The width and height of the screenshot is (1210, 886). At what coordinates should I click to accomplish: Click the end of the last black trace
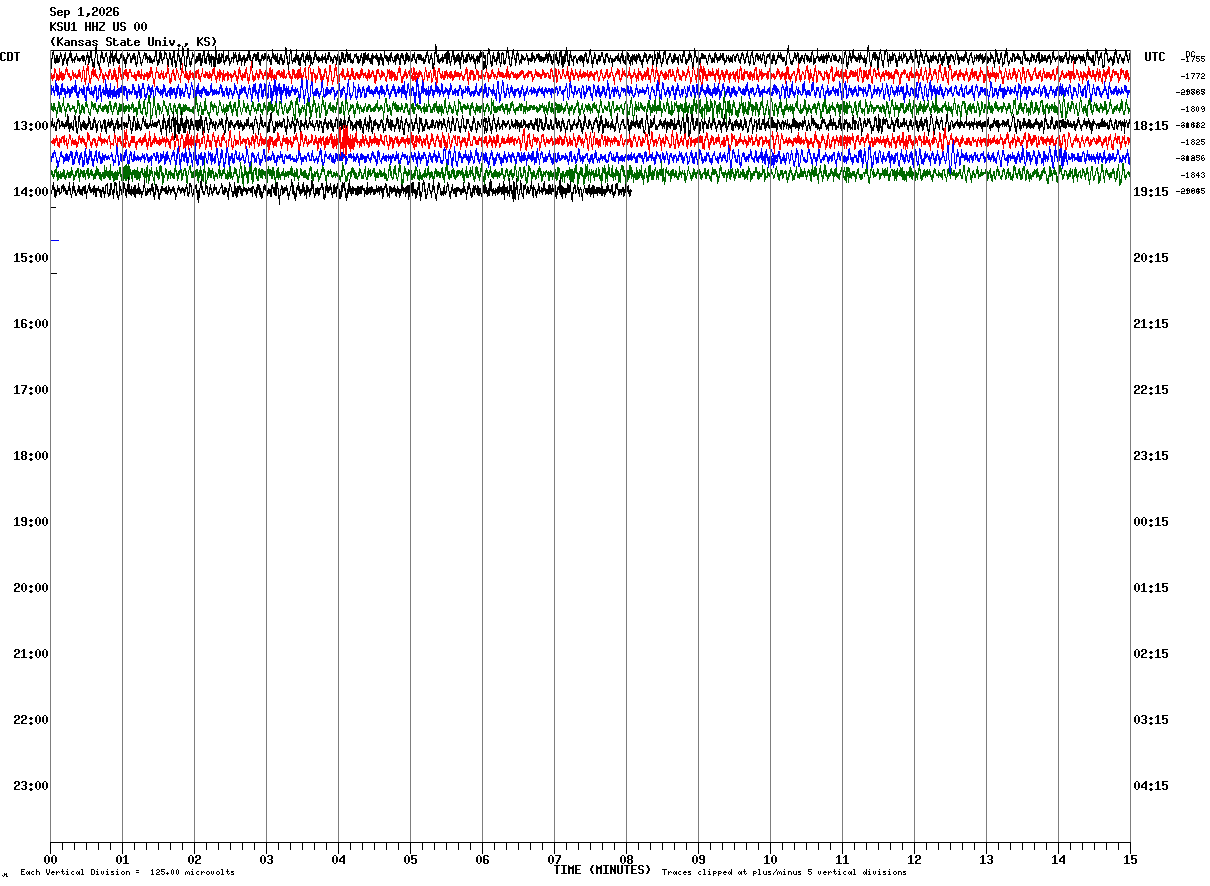[x=630, y=191]
